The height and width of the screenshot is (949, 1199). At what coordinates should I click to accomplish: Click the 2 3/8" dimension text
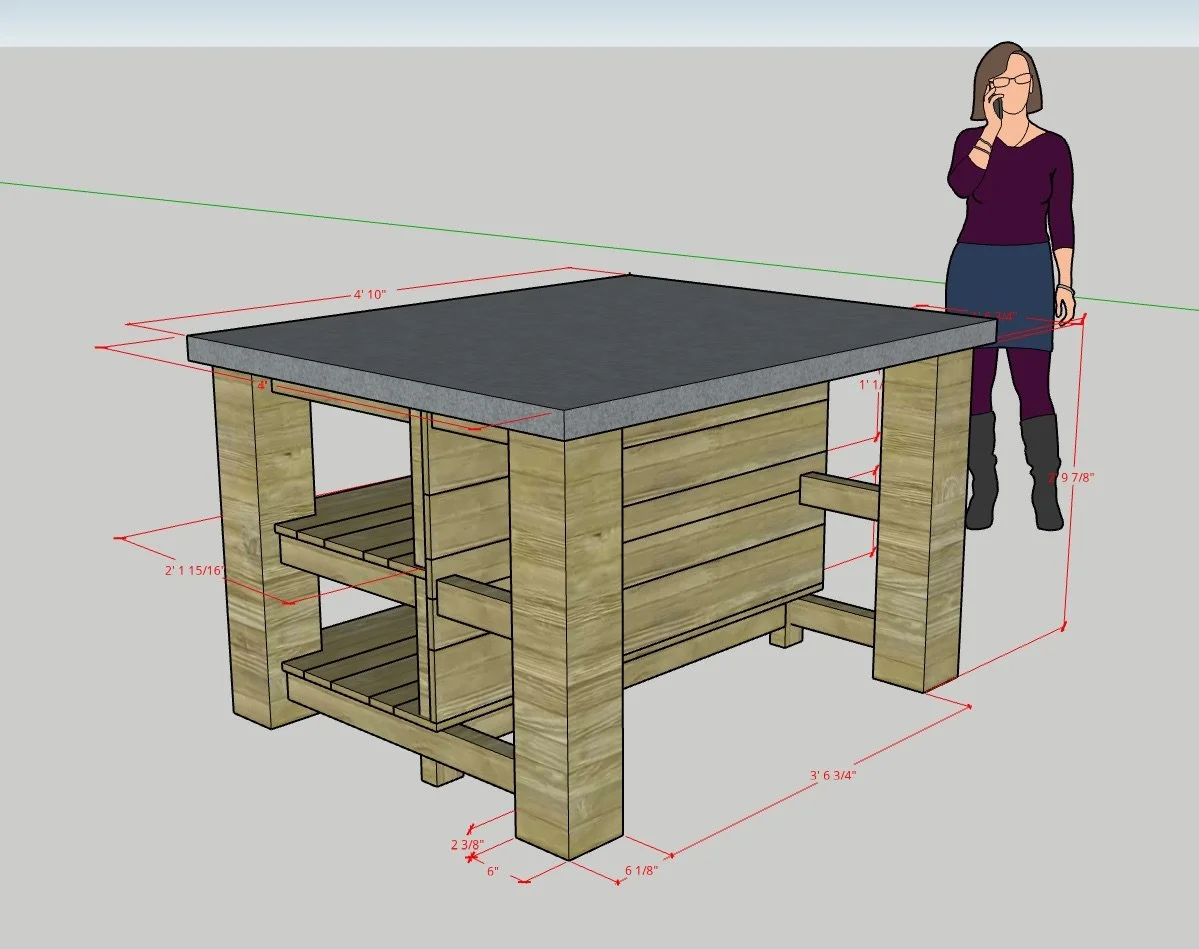[x=466, y=845]
